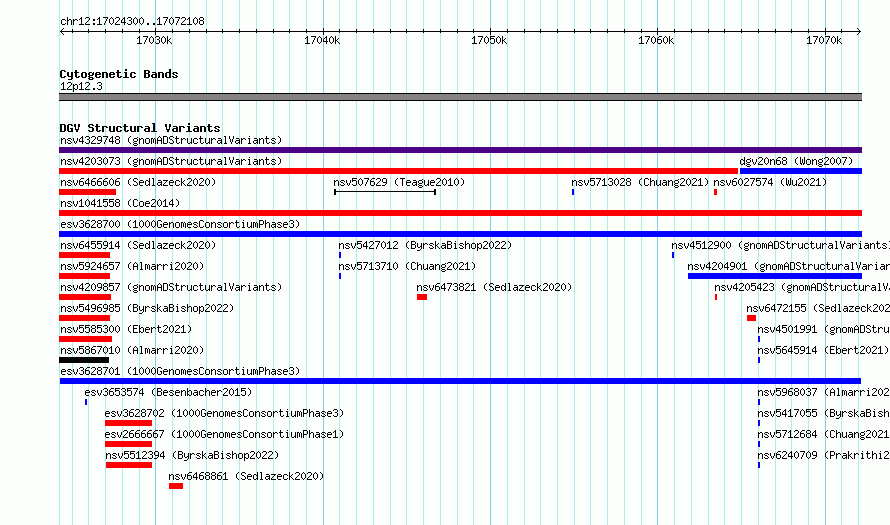890x525 pixels.
Task: Click the gray 12p12.3 cytogenetic band
Action: click(x=460, y=97)
